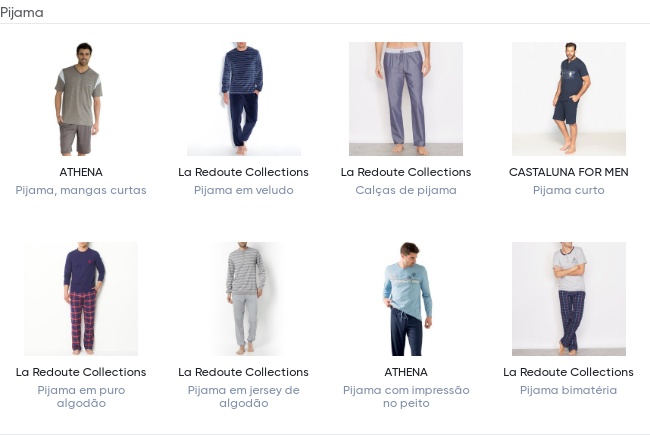650x435 pixels.
Task: Click the CASTALUNA FOR MEN brand name
Action: (x=568, y=172)
